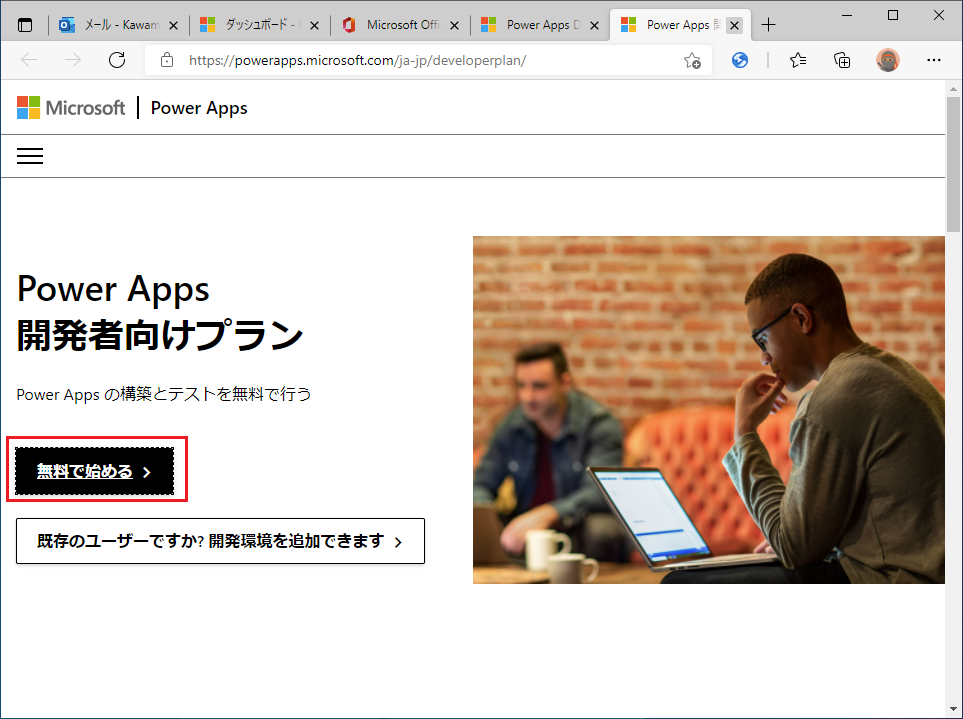Viewport: 963px width, 719px height.
Task: Open the tab actions menu
Action: [25, 25]
